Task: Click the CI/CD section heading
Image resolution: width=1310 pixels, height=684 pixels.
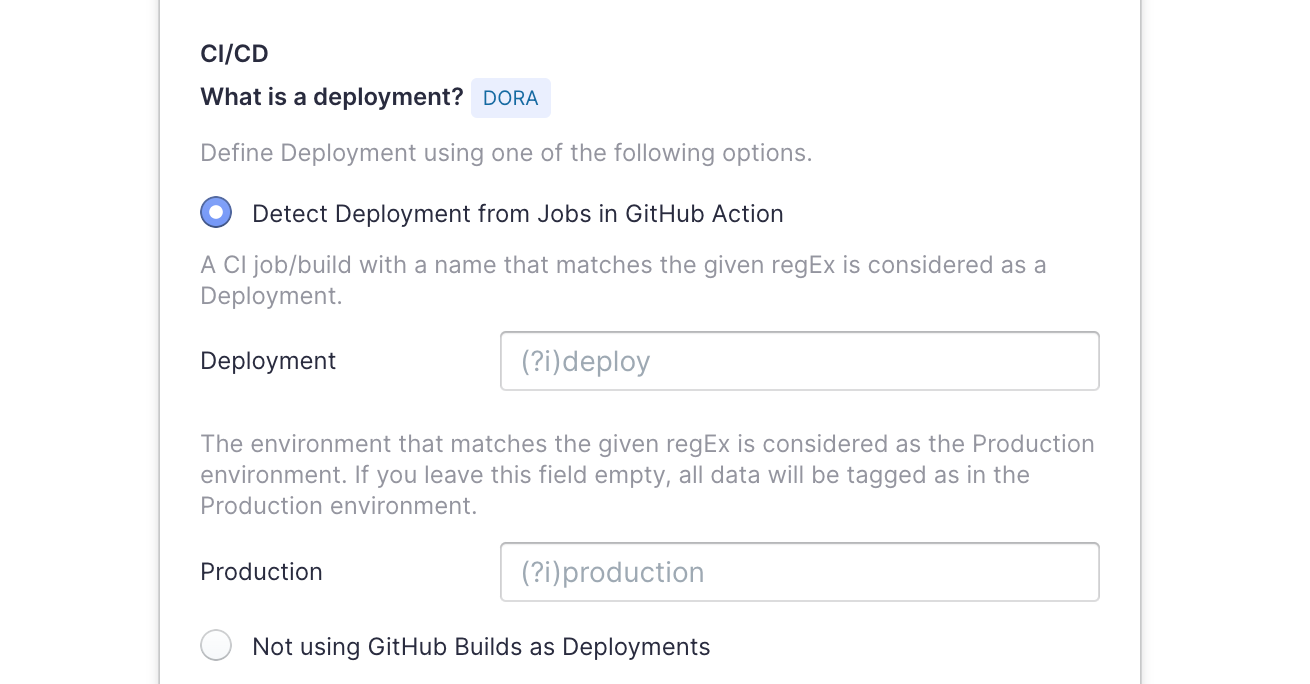Action: tap(234, 54)
